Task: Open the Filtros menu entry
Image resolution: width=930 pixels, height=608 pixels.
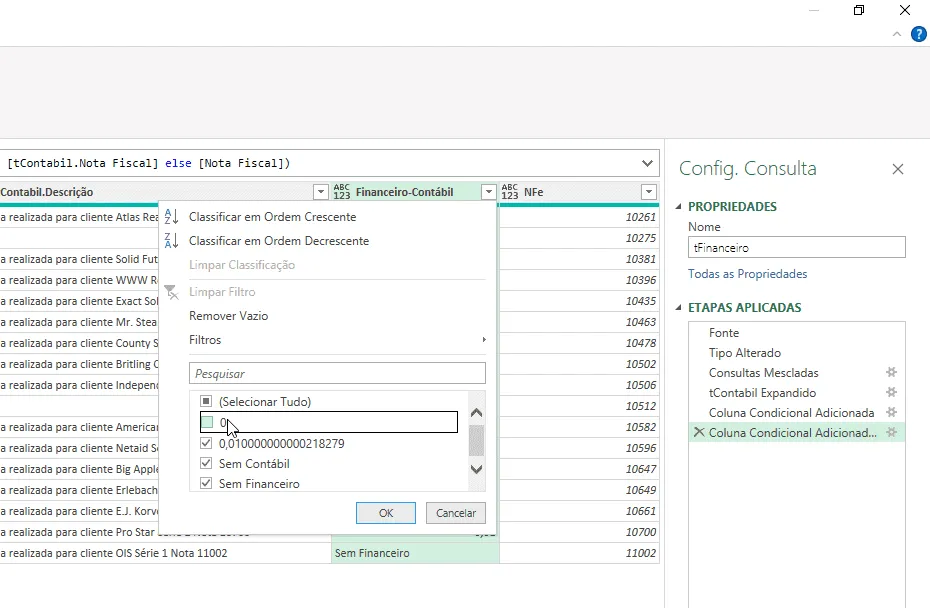Action: [x=205, y=340]
